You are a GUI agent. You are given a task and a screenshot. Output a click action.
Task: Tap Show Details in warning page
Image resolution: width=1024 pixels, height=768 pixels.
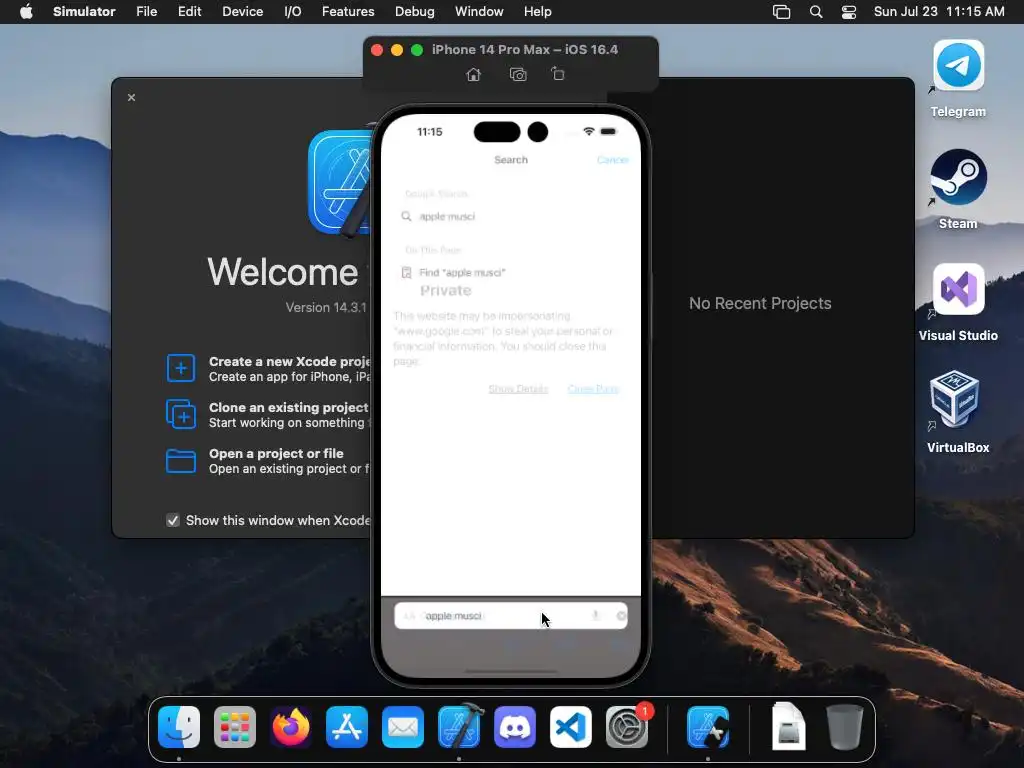pyautogui.click(x=518, y=389)
